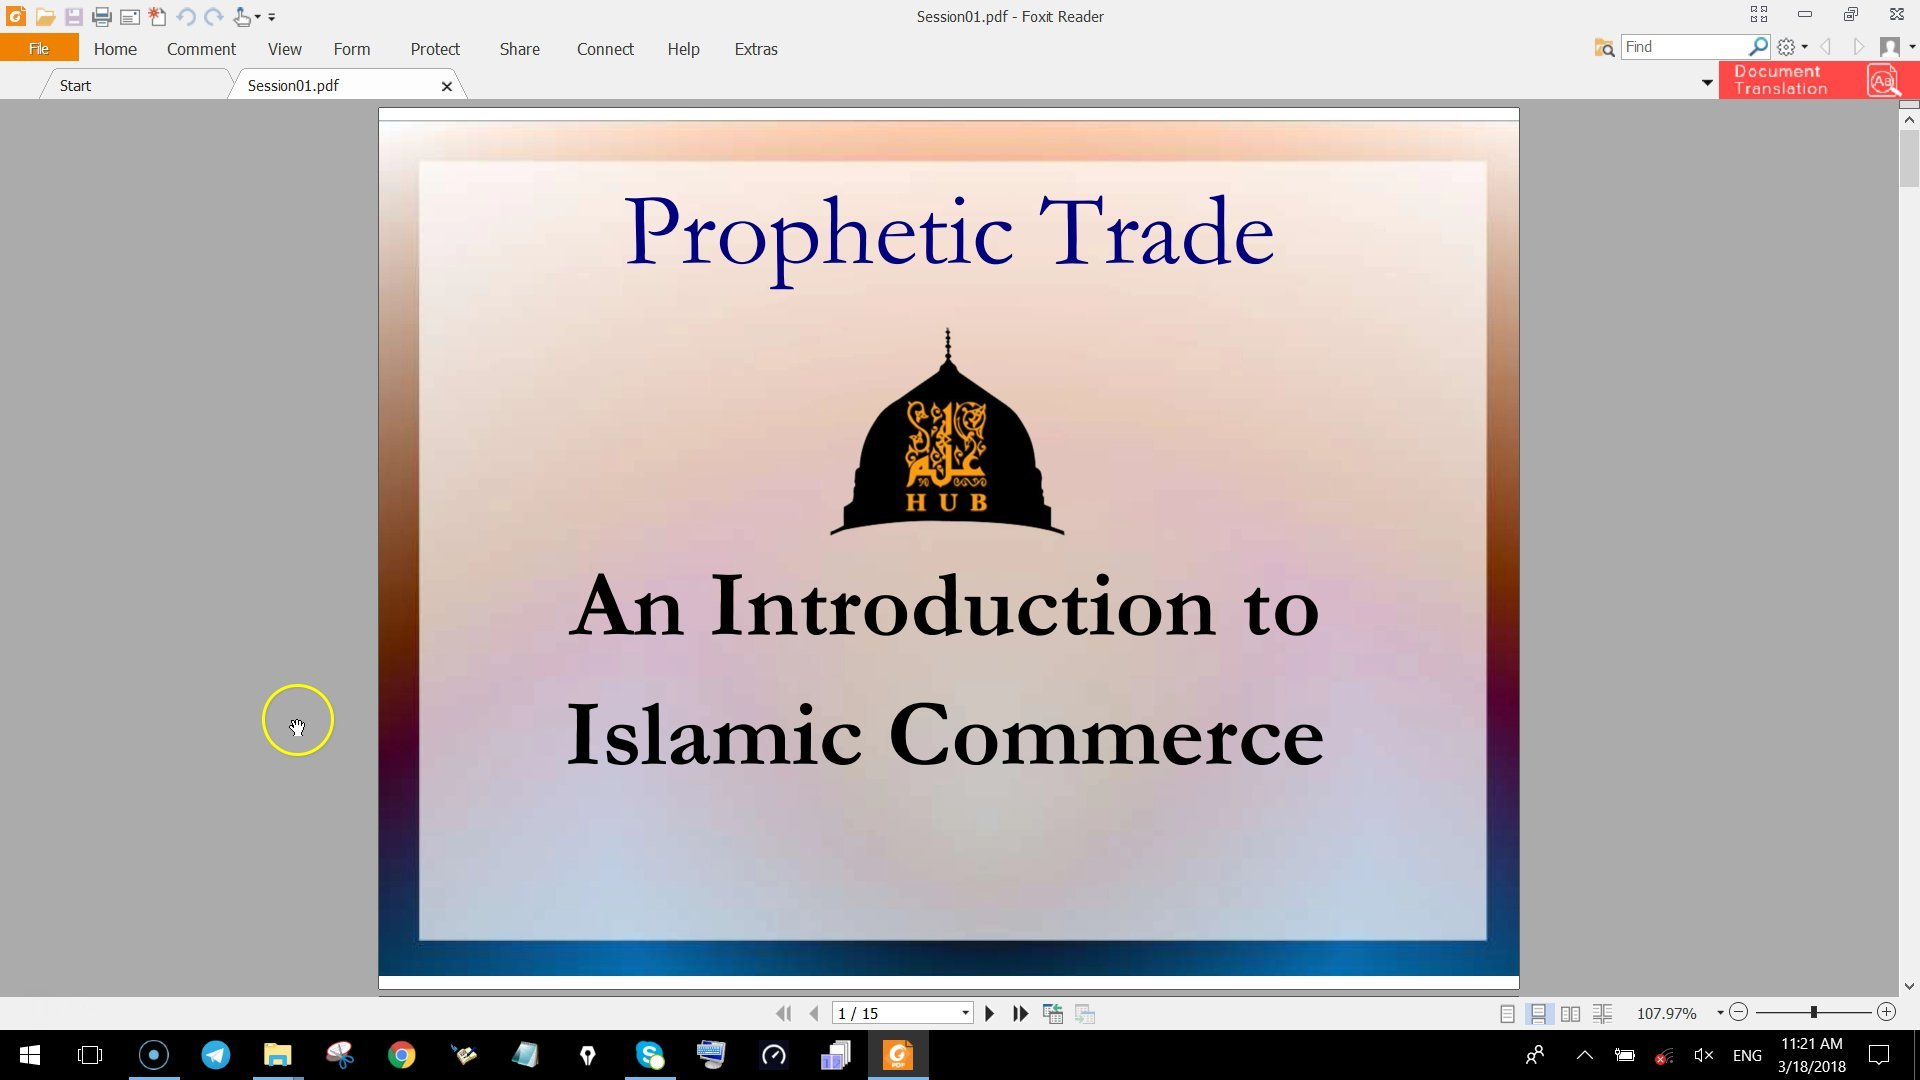Click the orange File button

point(39,48)
